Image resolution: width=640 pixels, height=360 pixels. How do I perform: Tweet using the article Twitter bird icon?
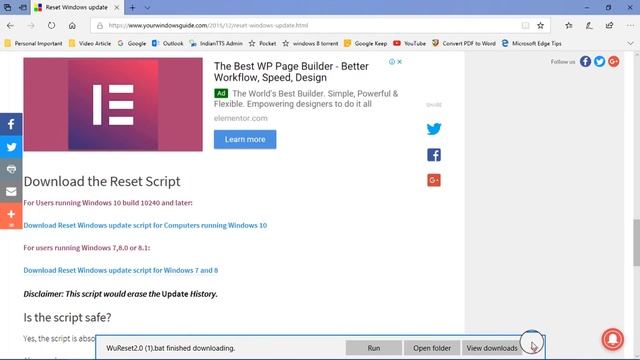(434, 129)
